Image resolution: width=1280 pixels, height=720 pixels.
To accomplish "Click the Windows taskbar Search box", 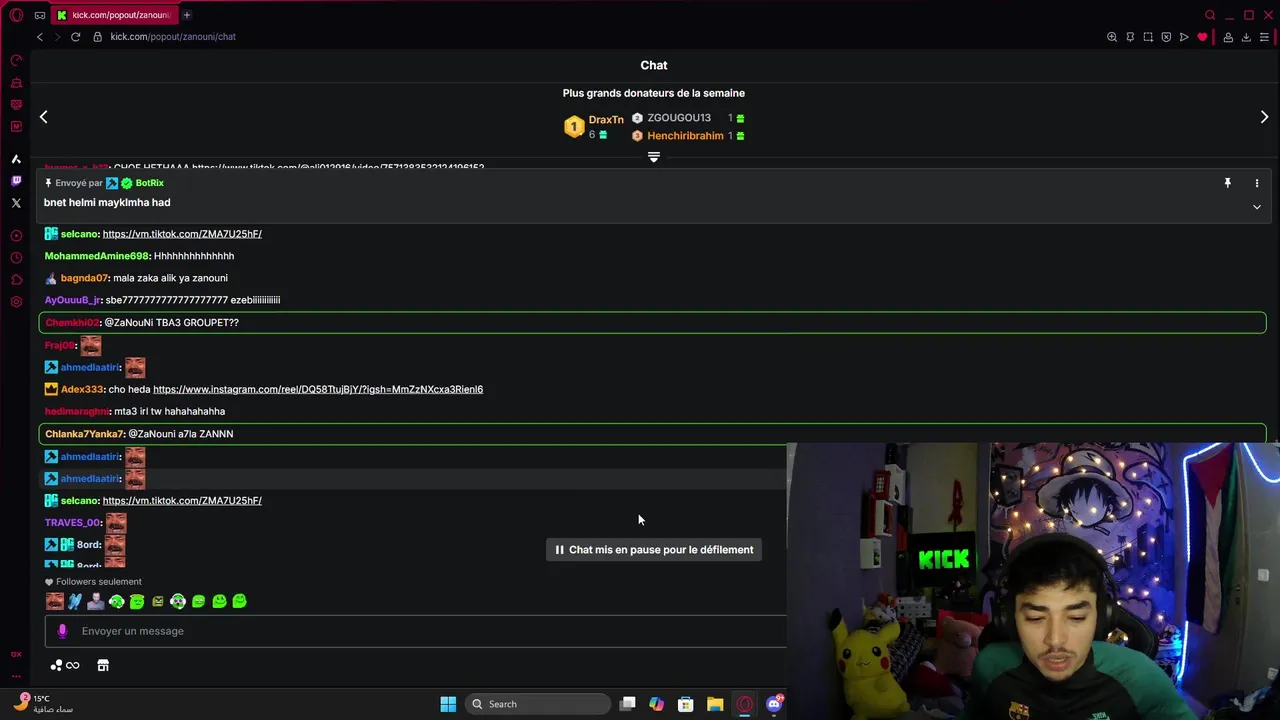I will [538, 704].
